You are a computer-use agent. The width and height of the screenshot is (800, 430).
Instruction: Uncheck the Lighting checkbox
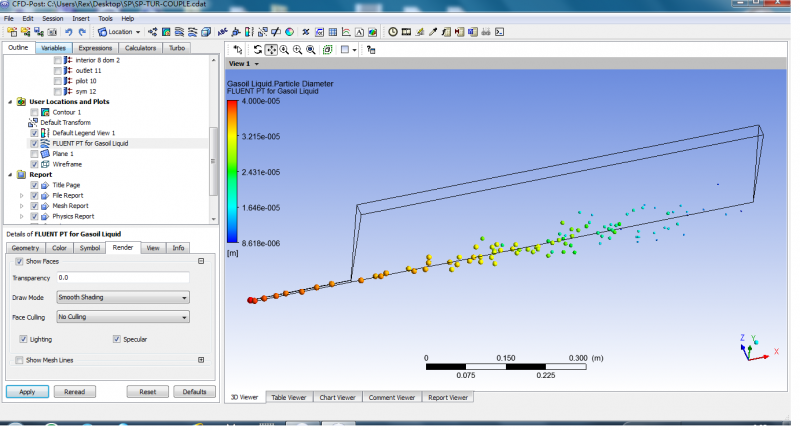pyautogui.click(x=21, y=340)
